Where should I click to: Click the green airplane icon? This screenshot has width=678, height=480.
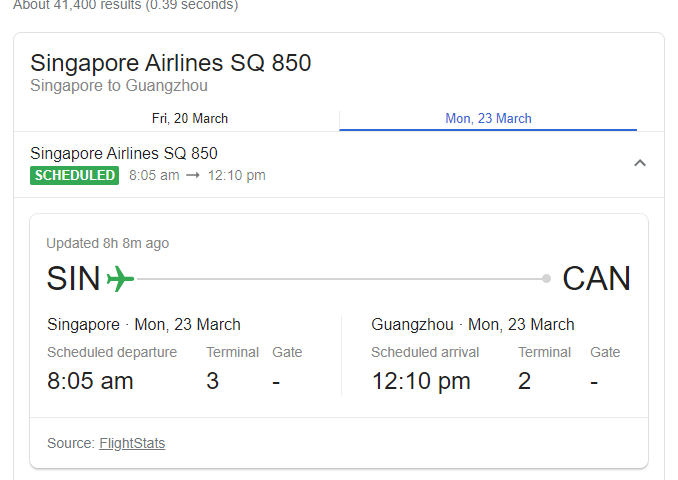tap(120, 279)
